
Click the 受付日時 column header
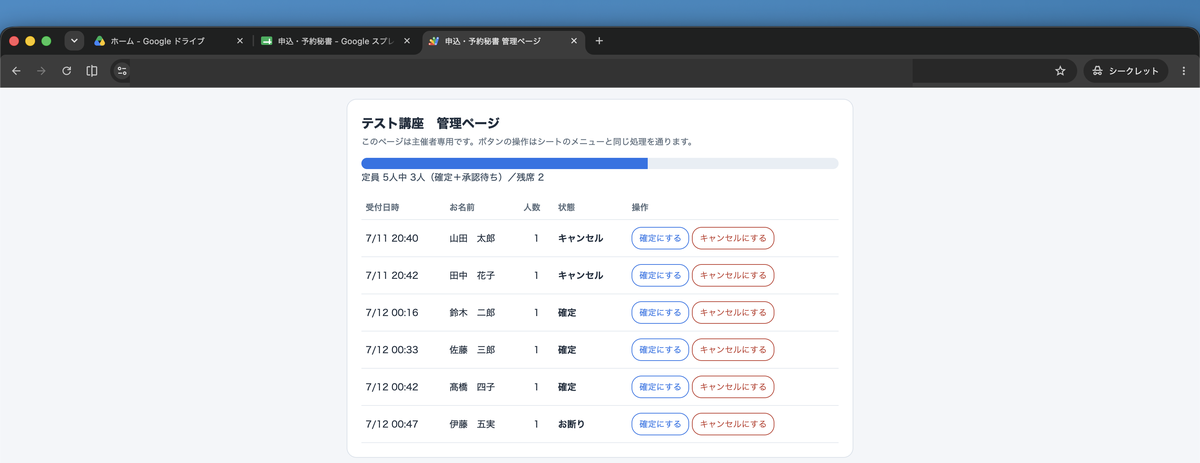[x=382, y=207]
